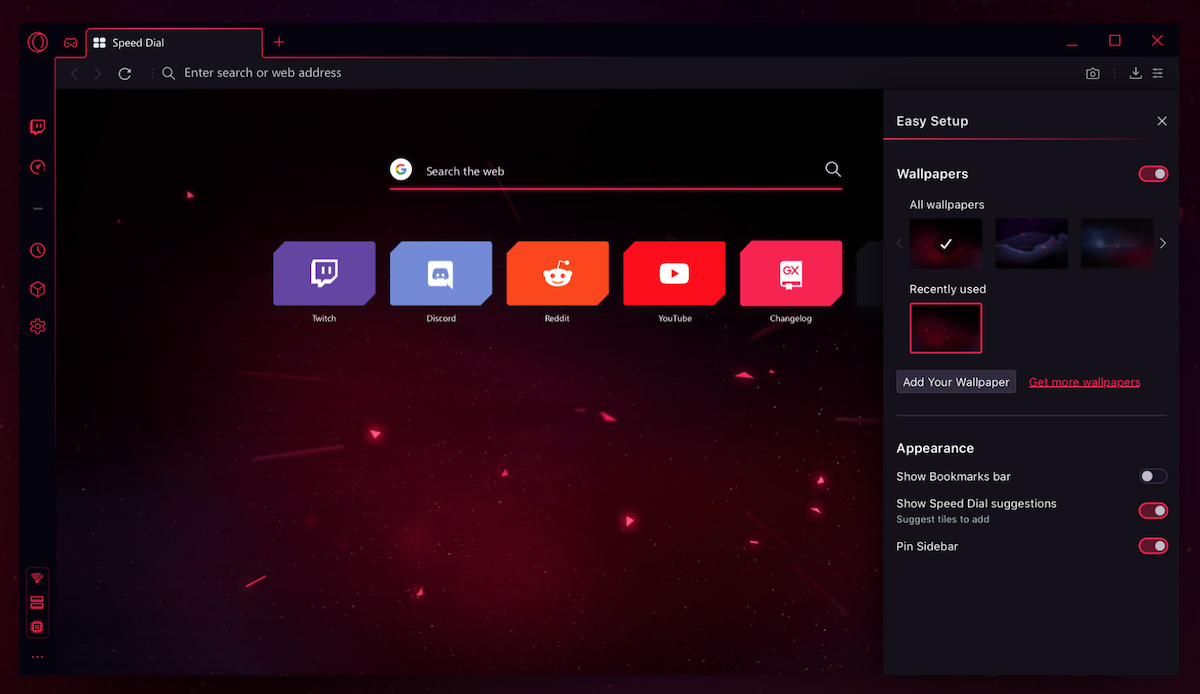The width and height of the screenshot is (1200, 694).
Task: Click Suggest tiles to add text
Action: point(943,520)
